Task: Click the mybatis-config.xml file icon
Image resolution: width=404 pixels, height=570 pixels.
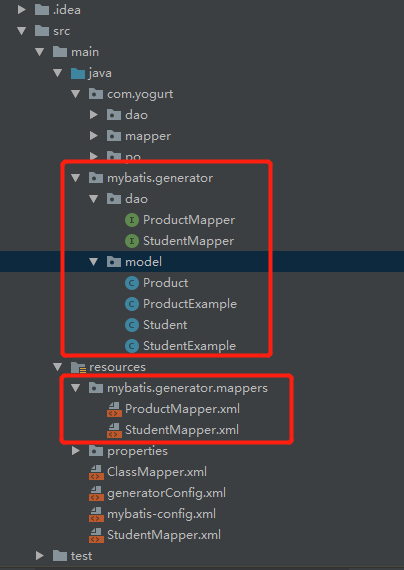Action: point(96,514)
